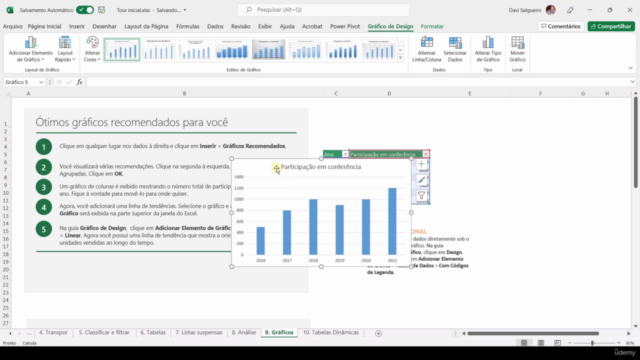Click the pen icon near user name
This screenshot has height=360, width=640.
[570, 10]
